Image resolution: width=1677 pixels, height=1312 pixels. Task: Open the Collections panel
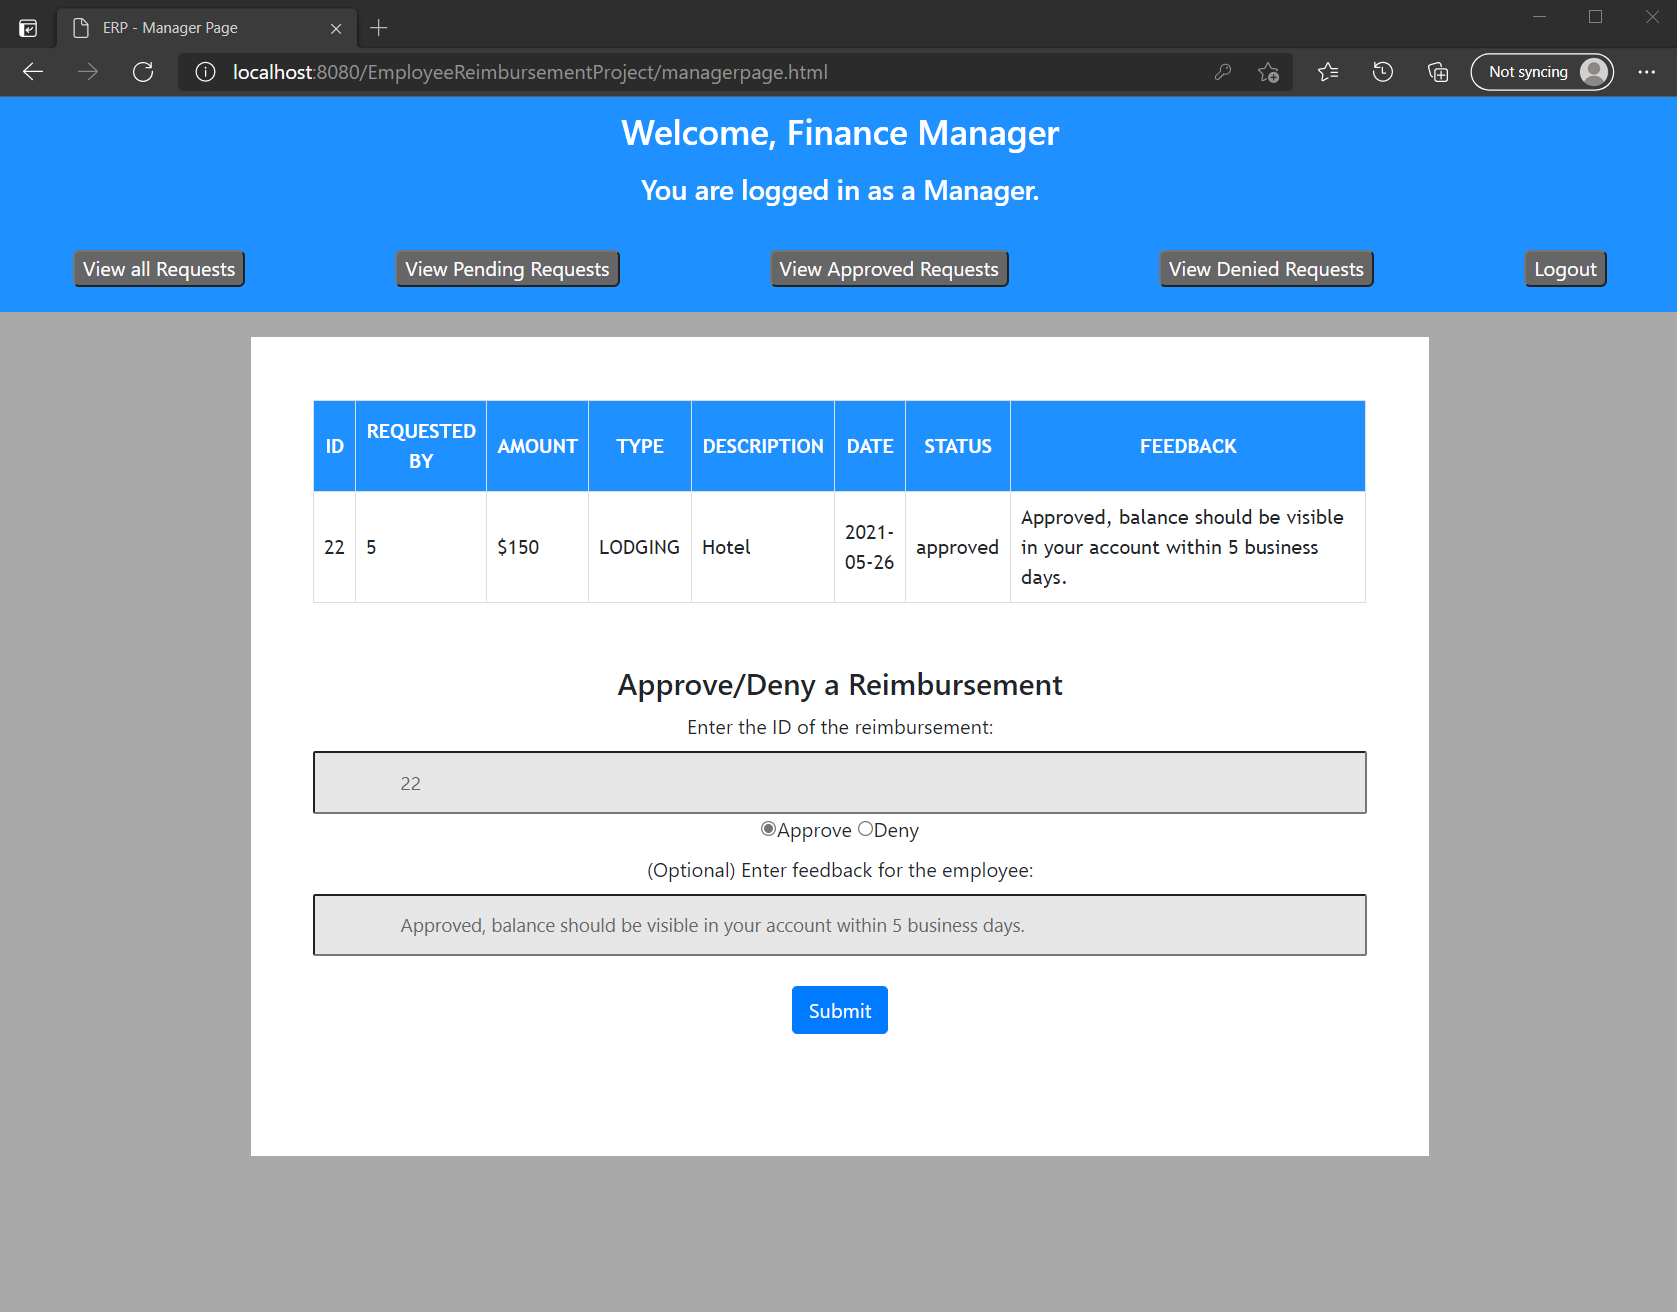pos(1438,72)
